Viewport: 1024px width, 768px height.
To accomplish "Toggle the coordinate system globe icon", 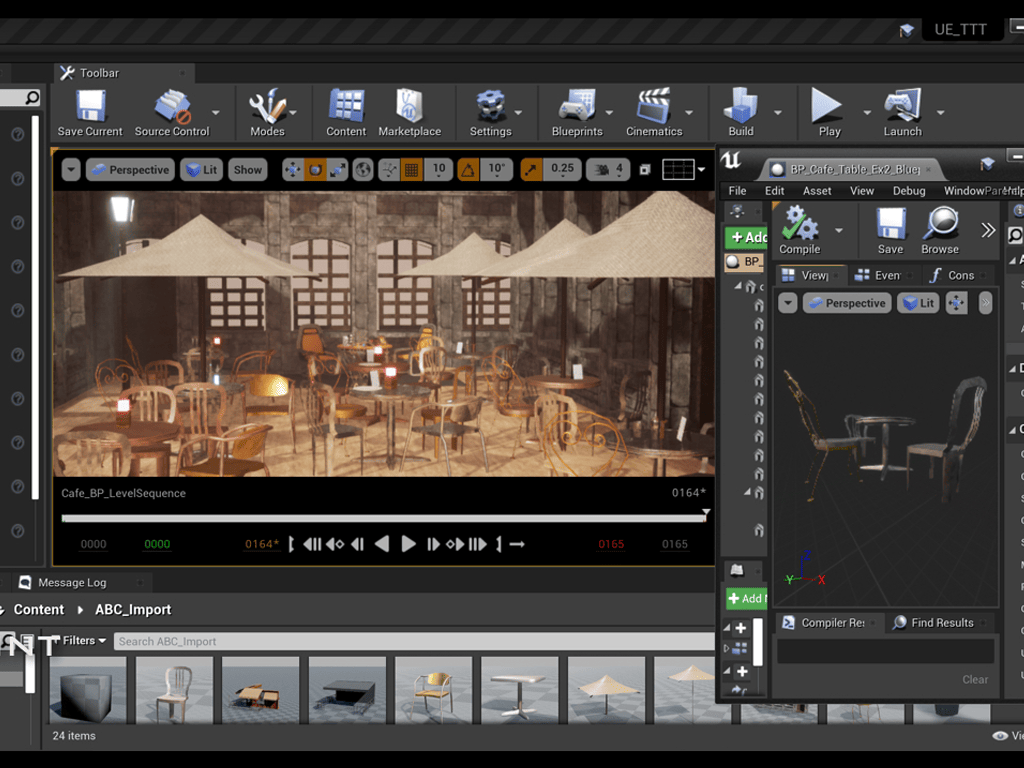I will tap(363, 170).
